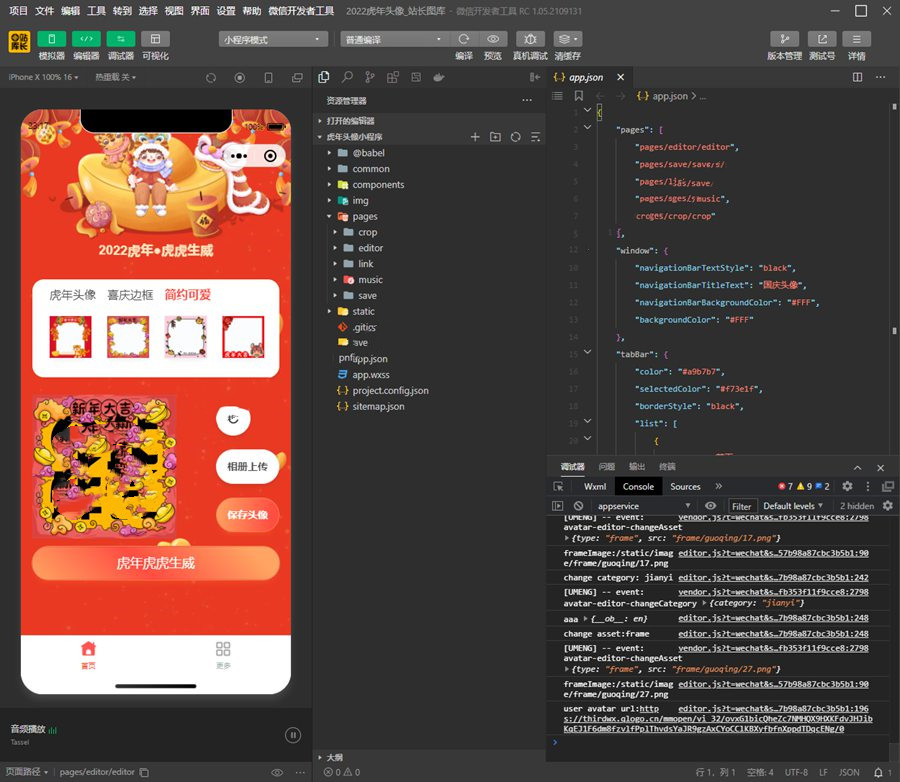Open the details icon
The height and width of the screenshot is (782, 900).
coord(856,39)
